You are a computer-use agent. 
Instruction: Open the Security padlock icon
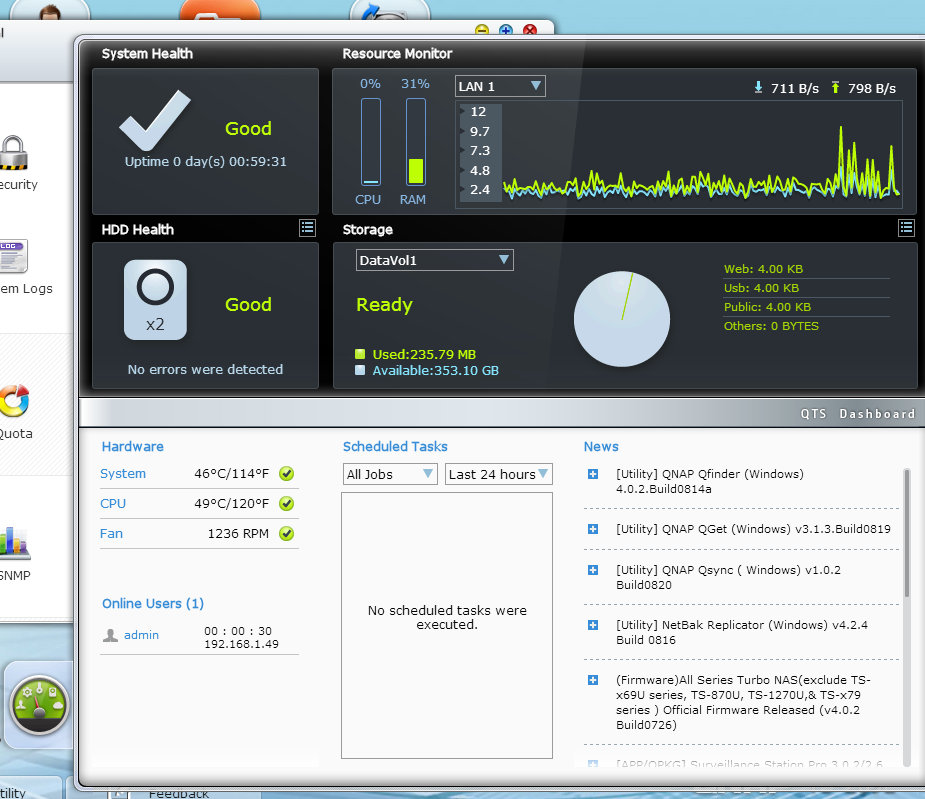coord(14,153)
